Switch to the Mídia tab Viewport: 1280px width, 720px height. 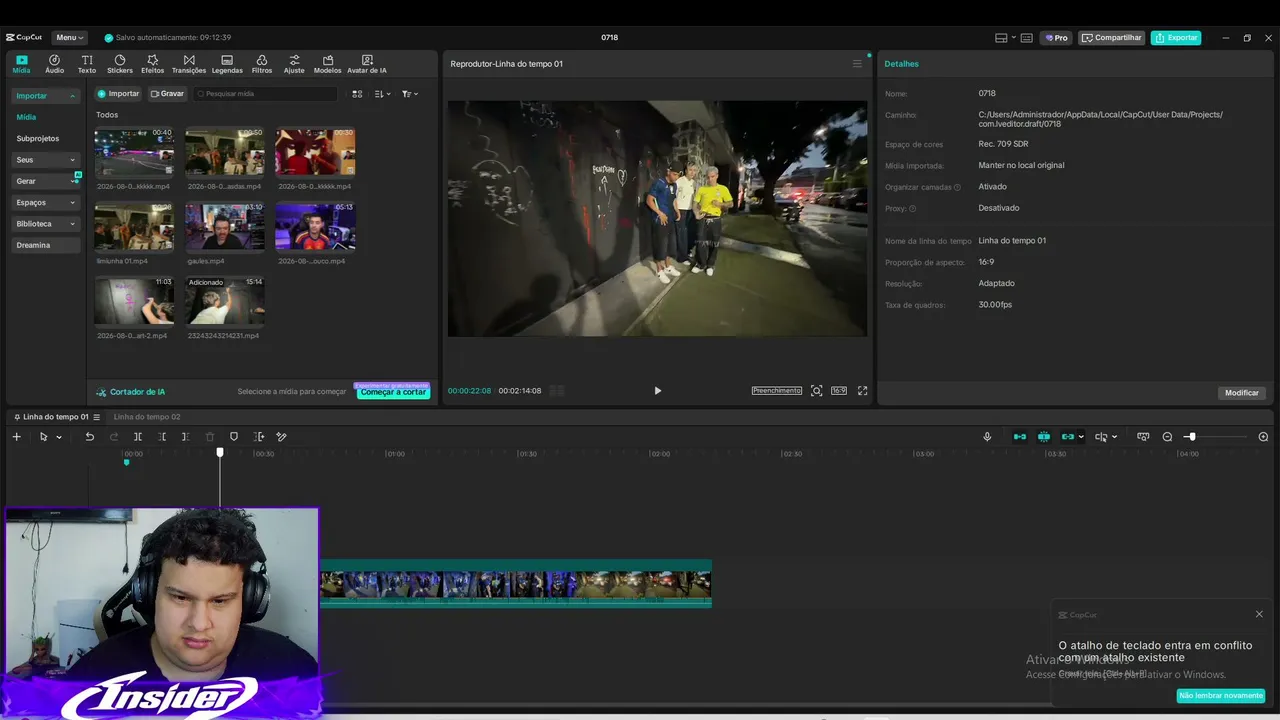[21, 64]
